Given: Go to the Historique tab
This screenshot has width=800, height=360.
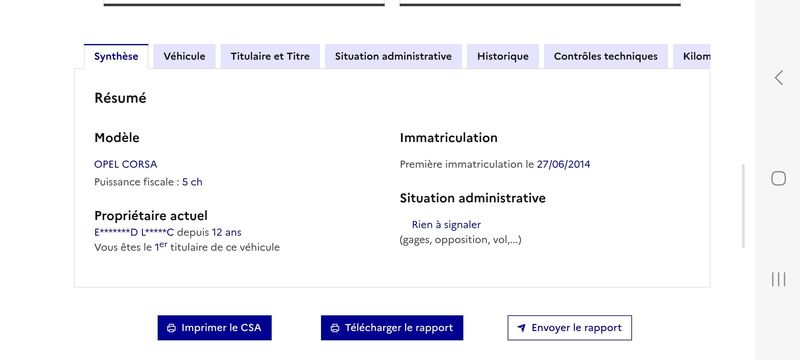Looking at the screenshot, I should [x=503, y=56].
